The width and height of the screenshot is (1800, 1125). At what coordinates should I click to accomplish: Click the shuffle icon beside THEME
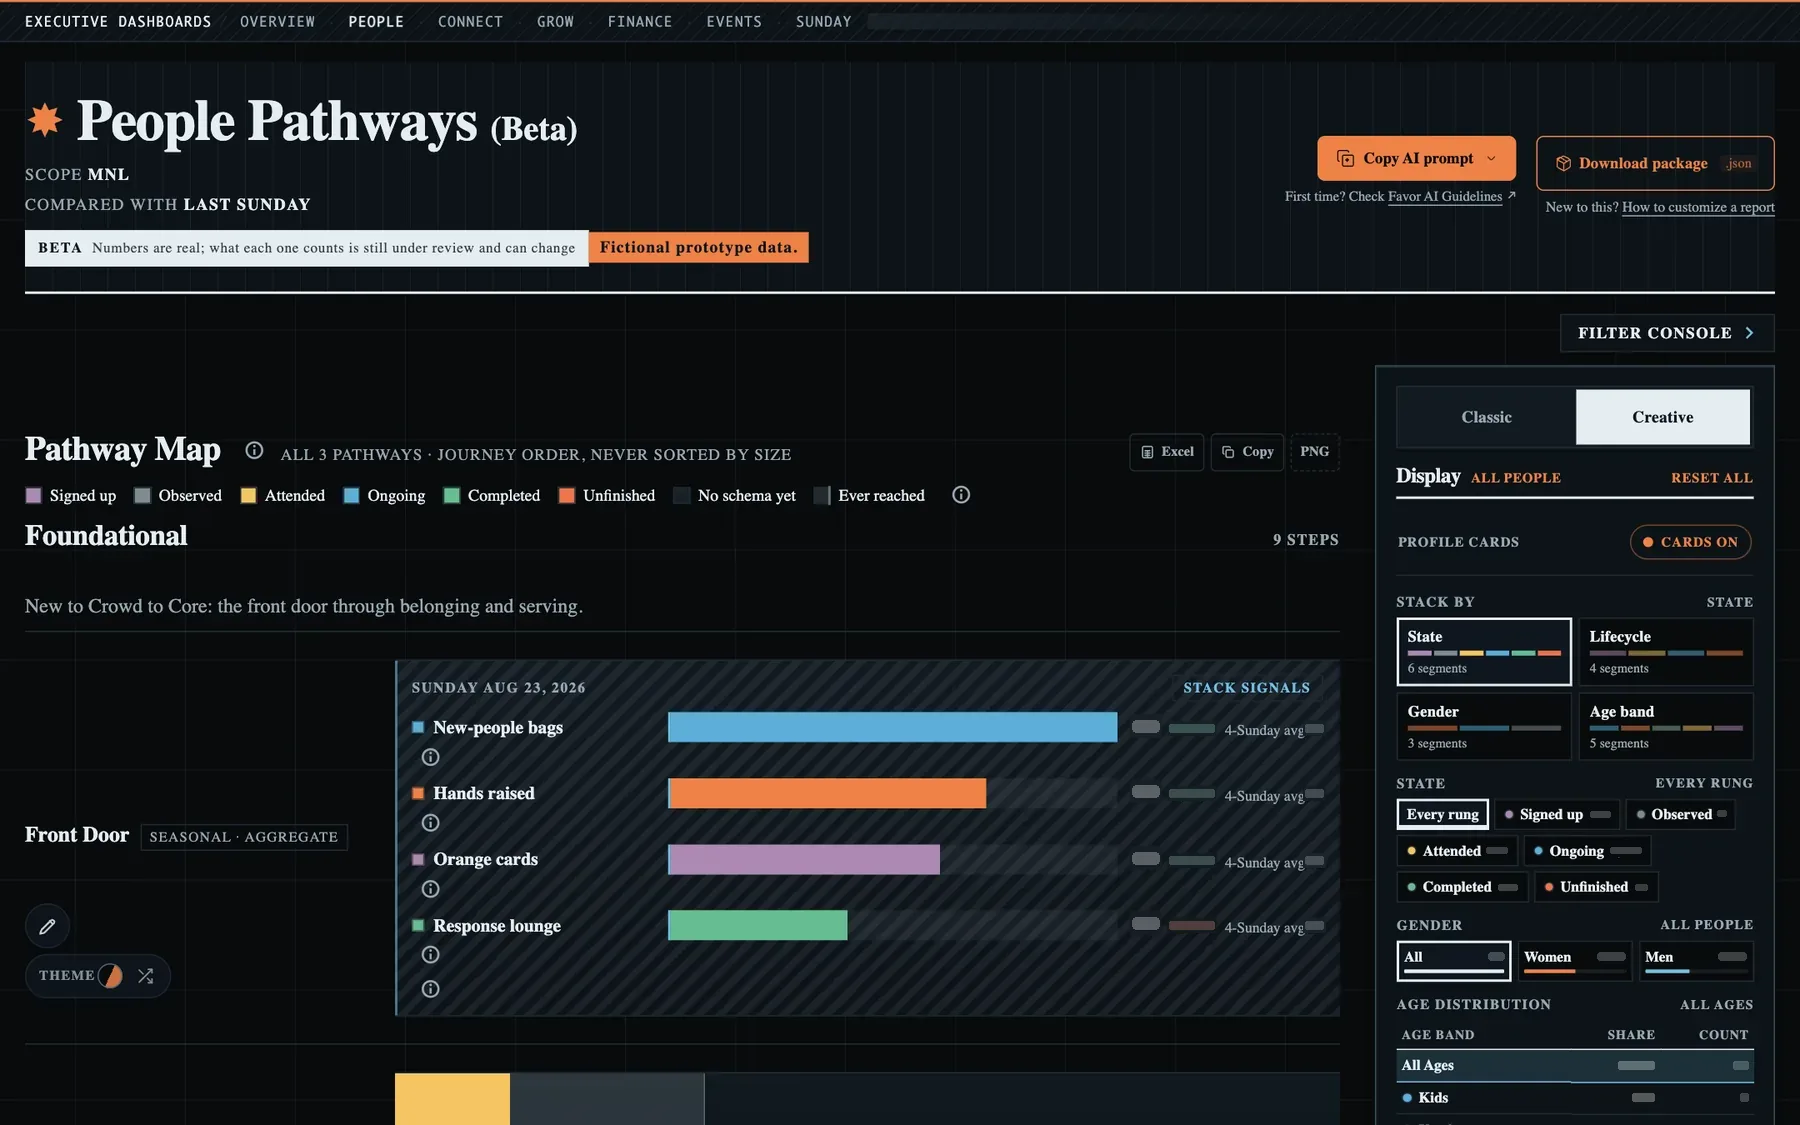click(x=146, y=976)
